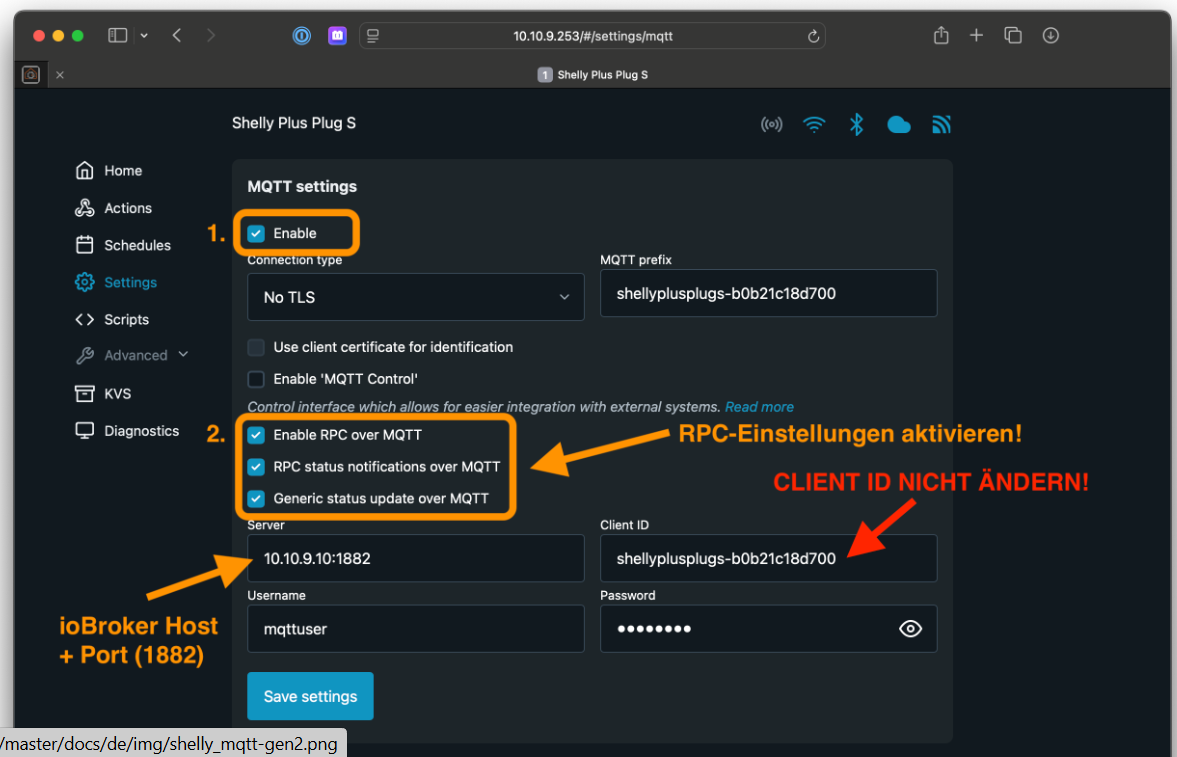Open the KVS page

click(x=104, y=394)
